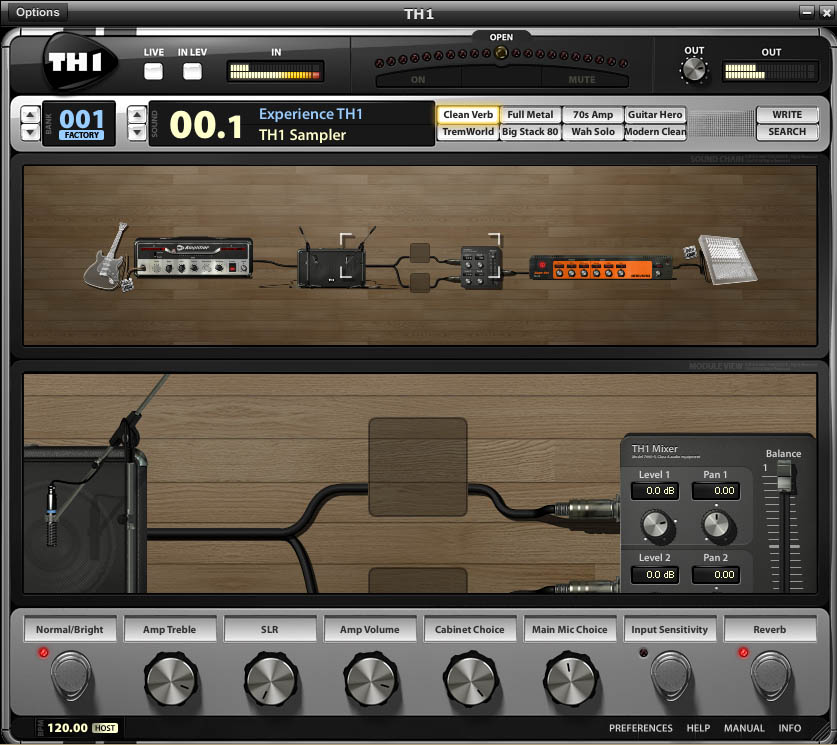Viewport: 837px width, 745px height.
Task: Click the SEARCH button
Action: [787, 132]
